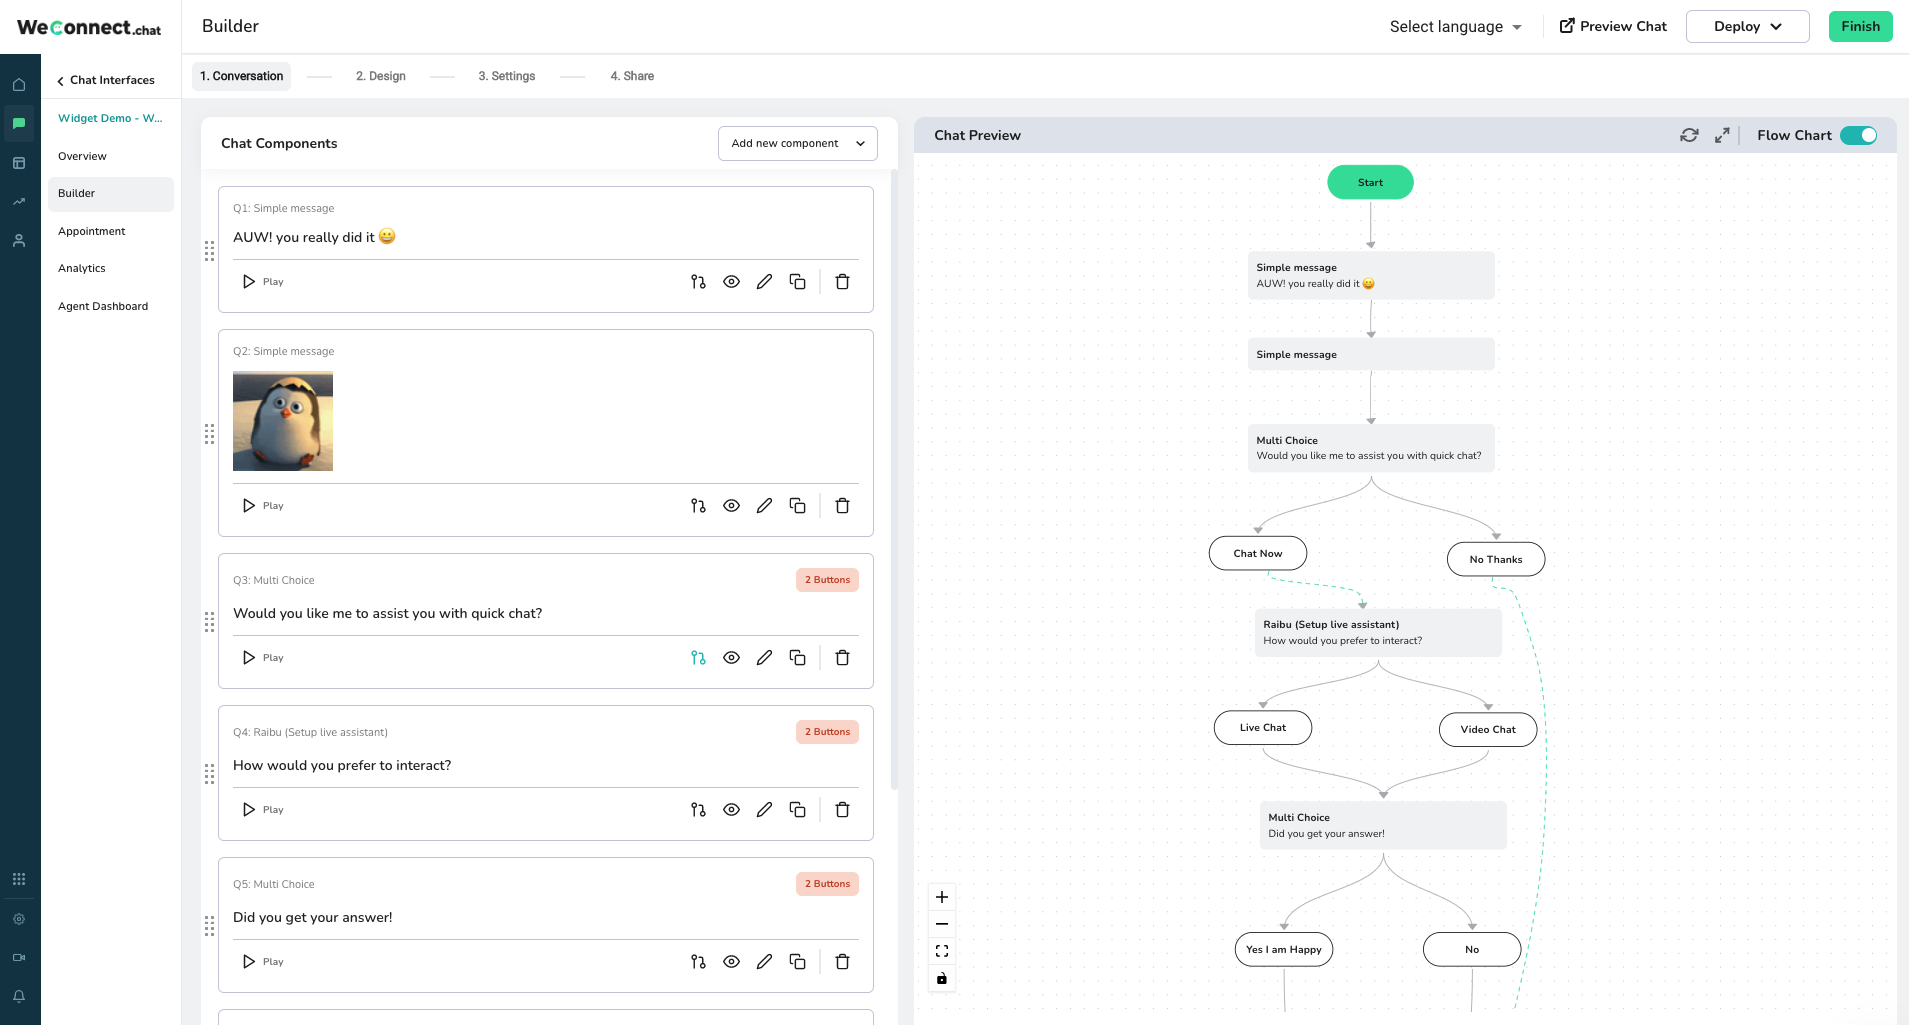Lock the flow chart canvas
Screen dimensions: 1909x1025
(942, 978)
